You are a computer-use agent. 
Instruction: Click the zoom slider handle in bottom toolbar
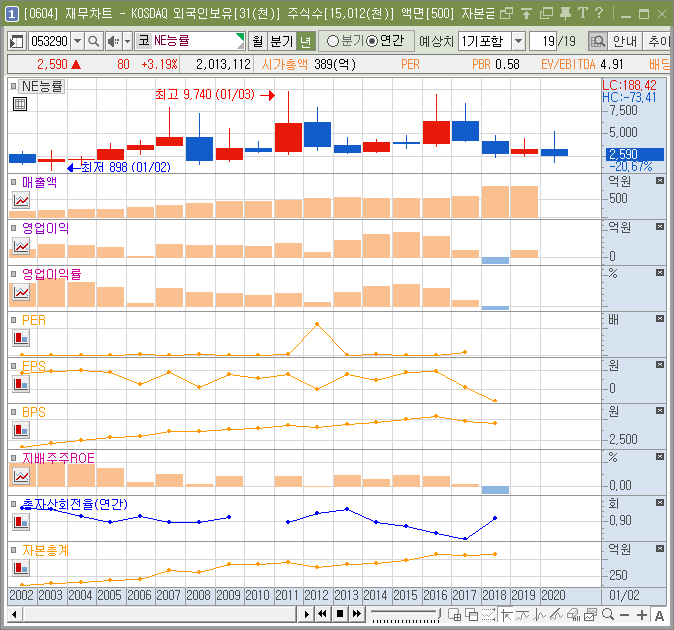point(439,615)
